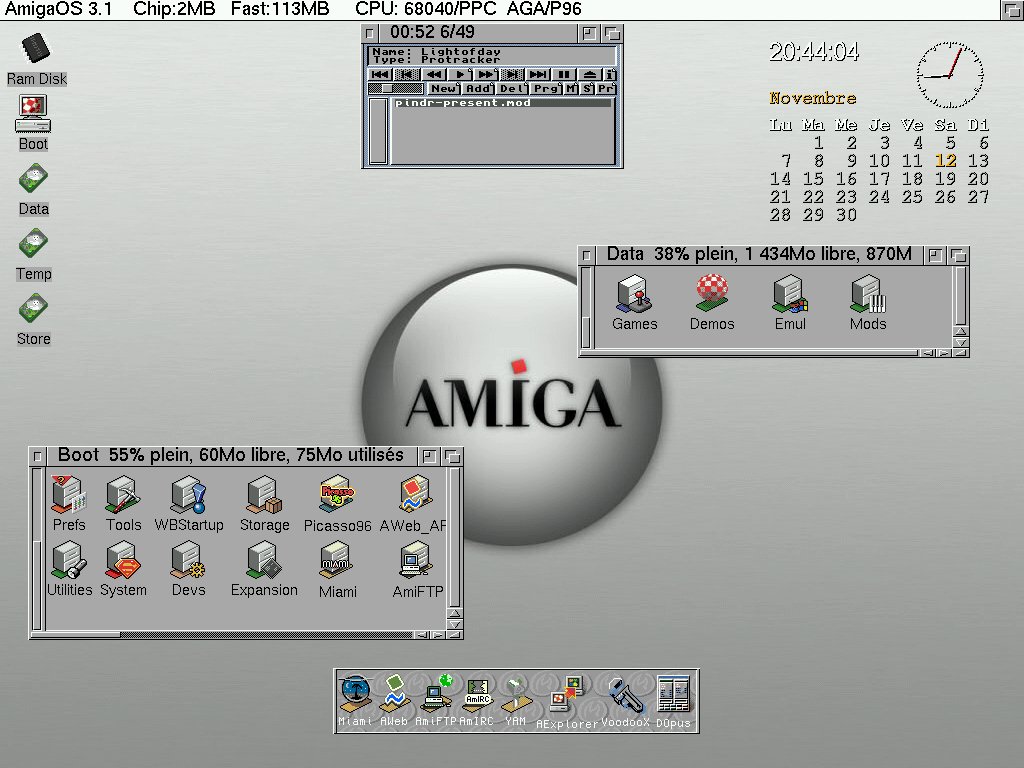Click day 12 in the calendar
Image resolution: width=1024 pixels, height=768 pixels.
click(944, 160)
